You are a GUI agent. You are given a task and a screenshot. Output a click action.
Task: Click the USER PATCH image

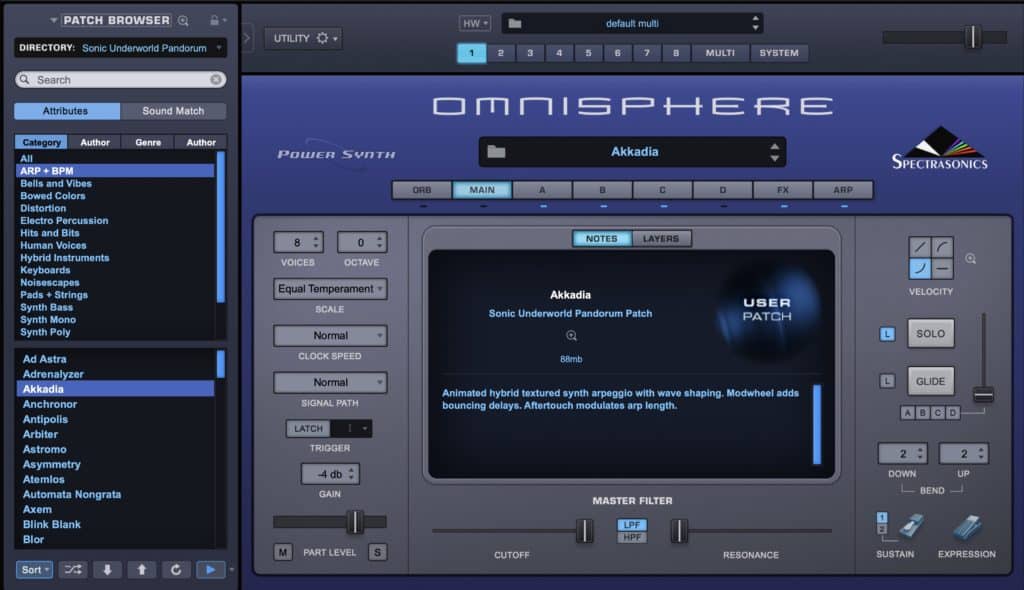pyautogui.click(x=767, y=310)
